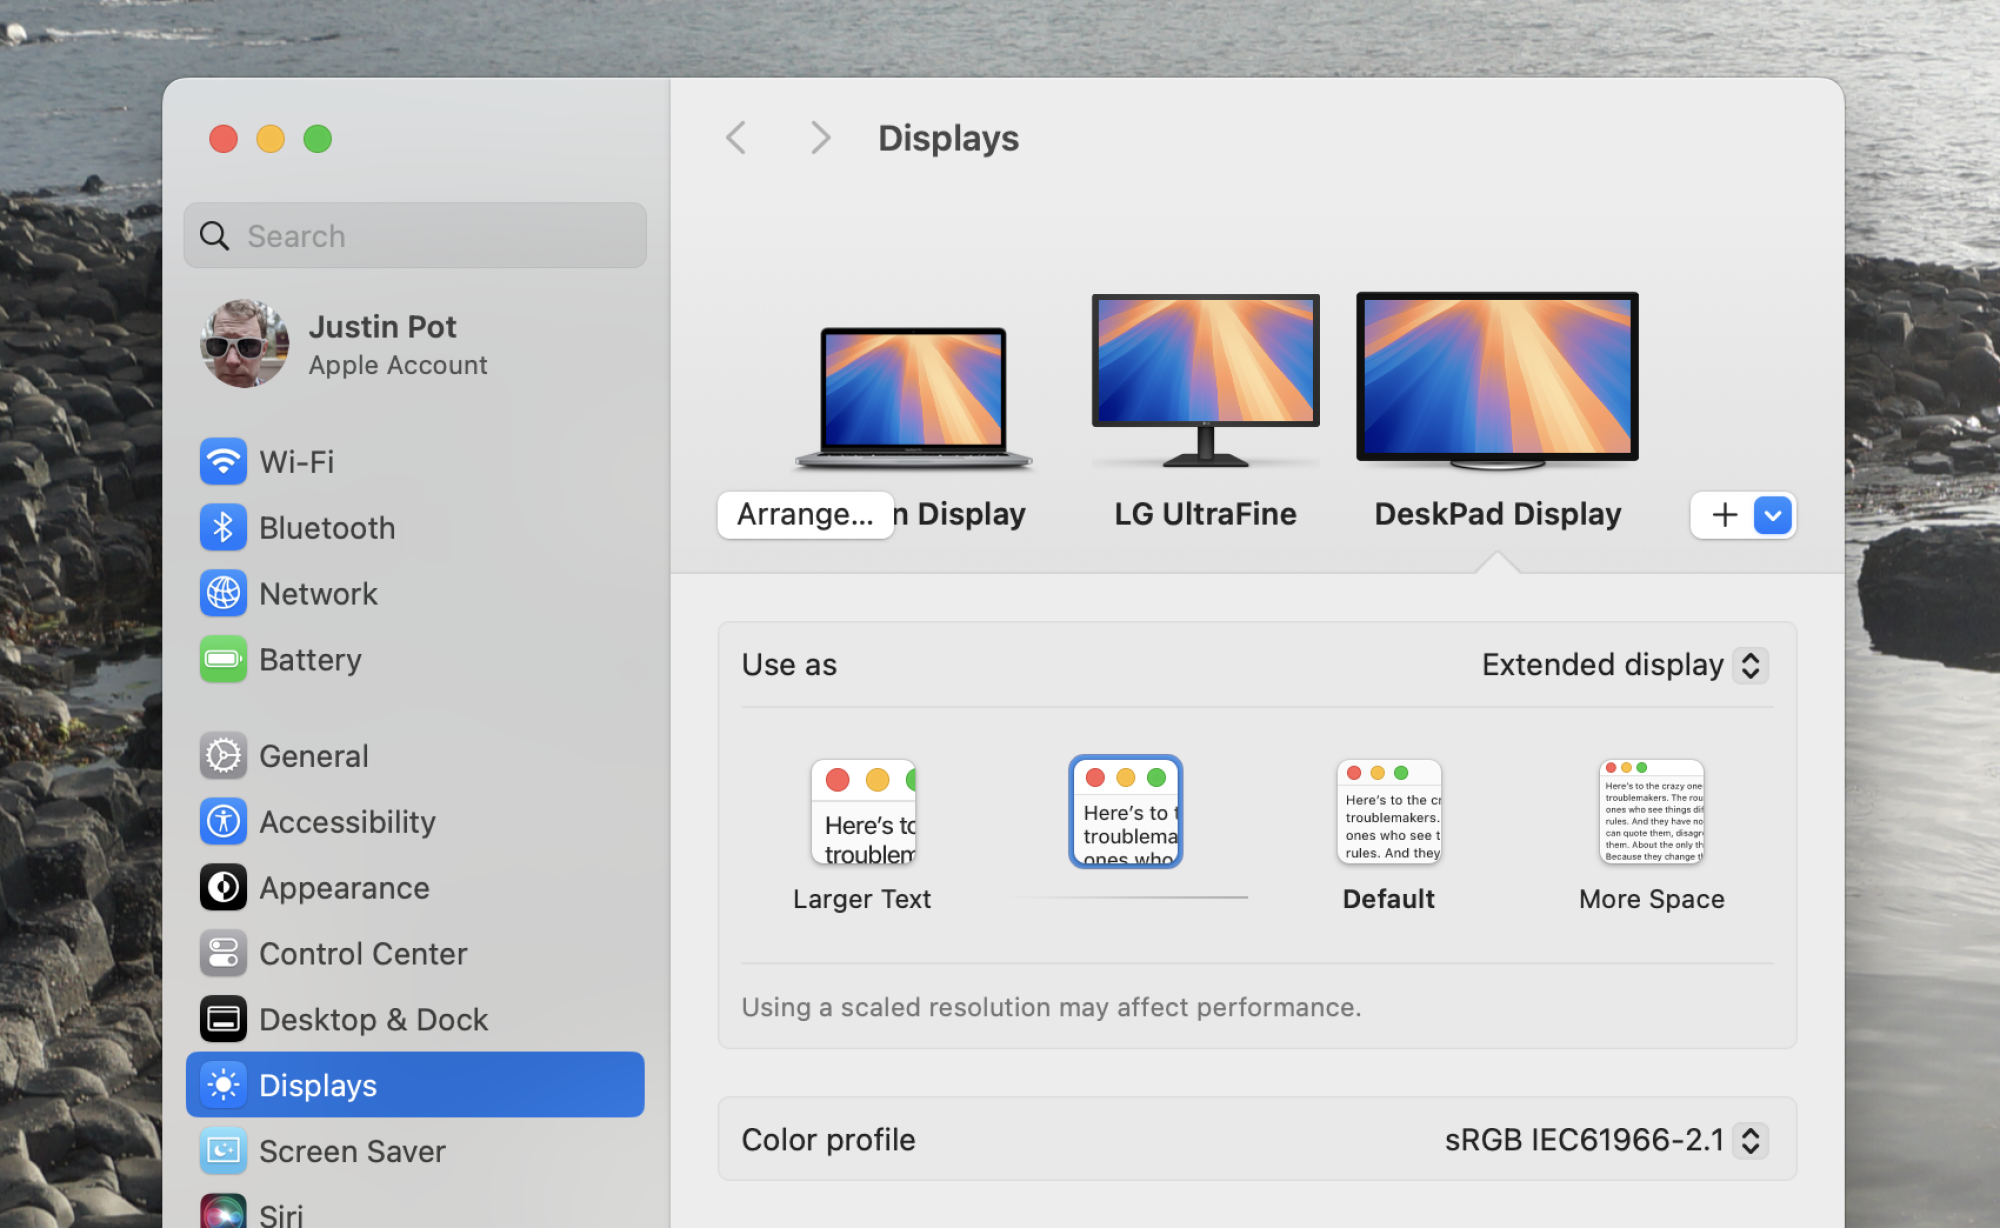Viewport: 2000px width, 1228px height.
Task: Open Desktop & Dock settings
Action: tap(373, 1018)
